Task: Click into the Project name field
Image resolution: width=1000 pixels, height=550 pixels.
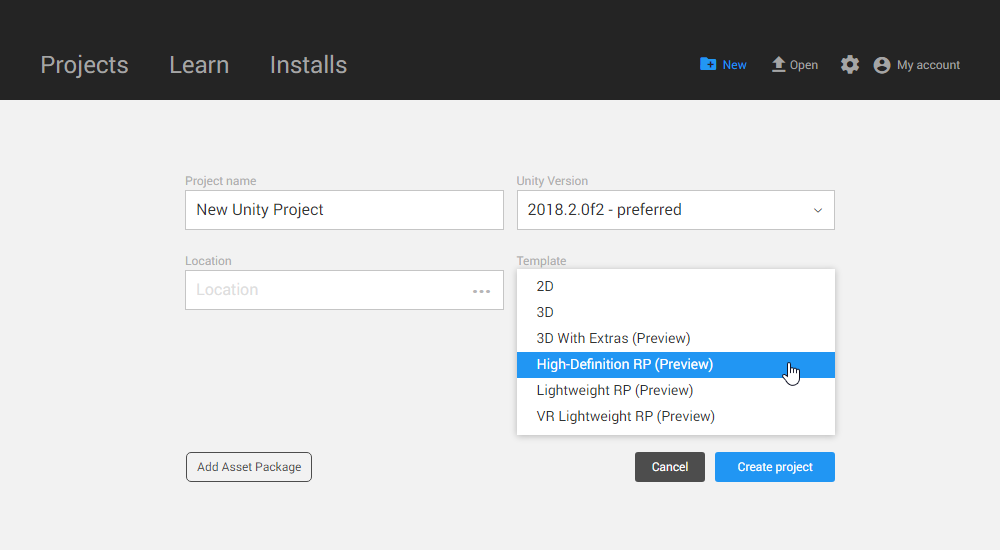Action: click(344, 210)
